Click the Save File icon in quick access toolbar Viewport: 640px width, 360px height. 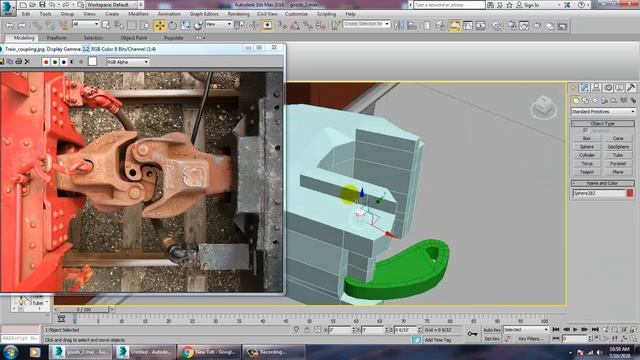coord(42,5)
